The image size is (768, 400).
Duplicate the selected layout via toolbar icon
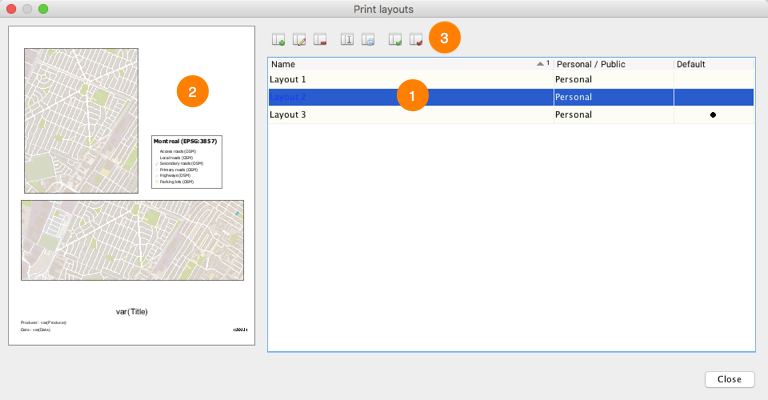point(368,41)
